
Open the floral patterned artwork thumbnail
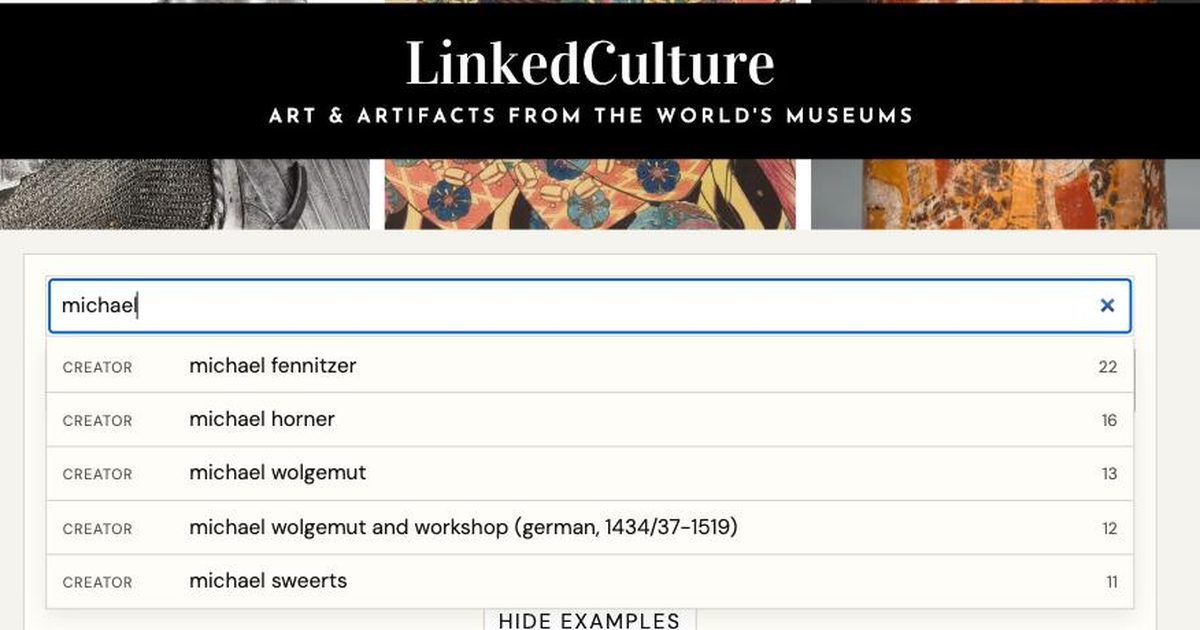click(590, 194)
